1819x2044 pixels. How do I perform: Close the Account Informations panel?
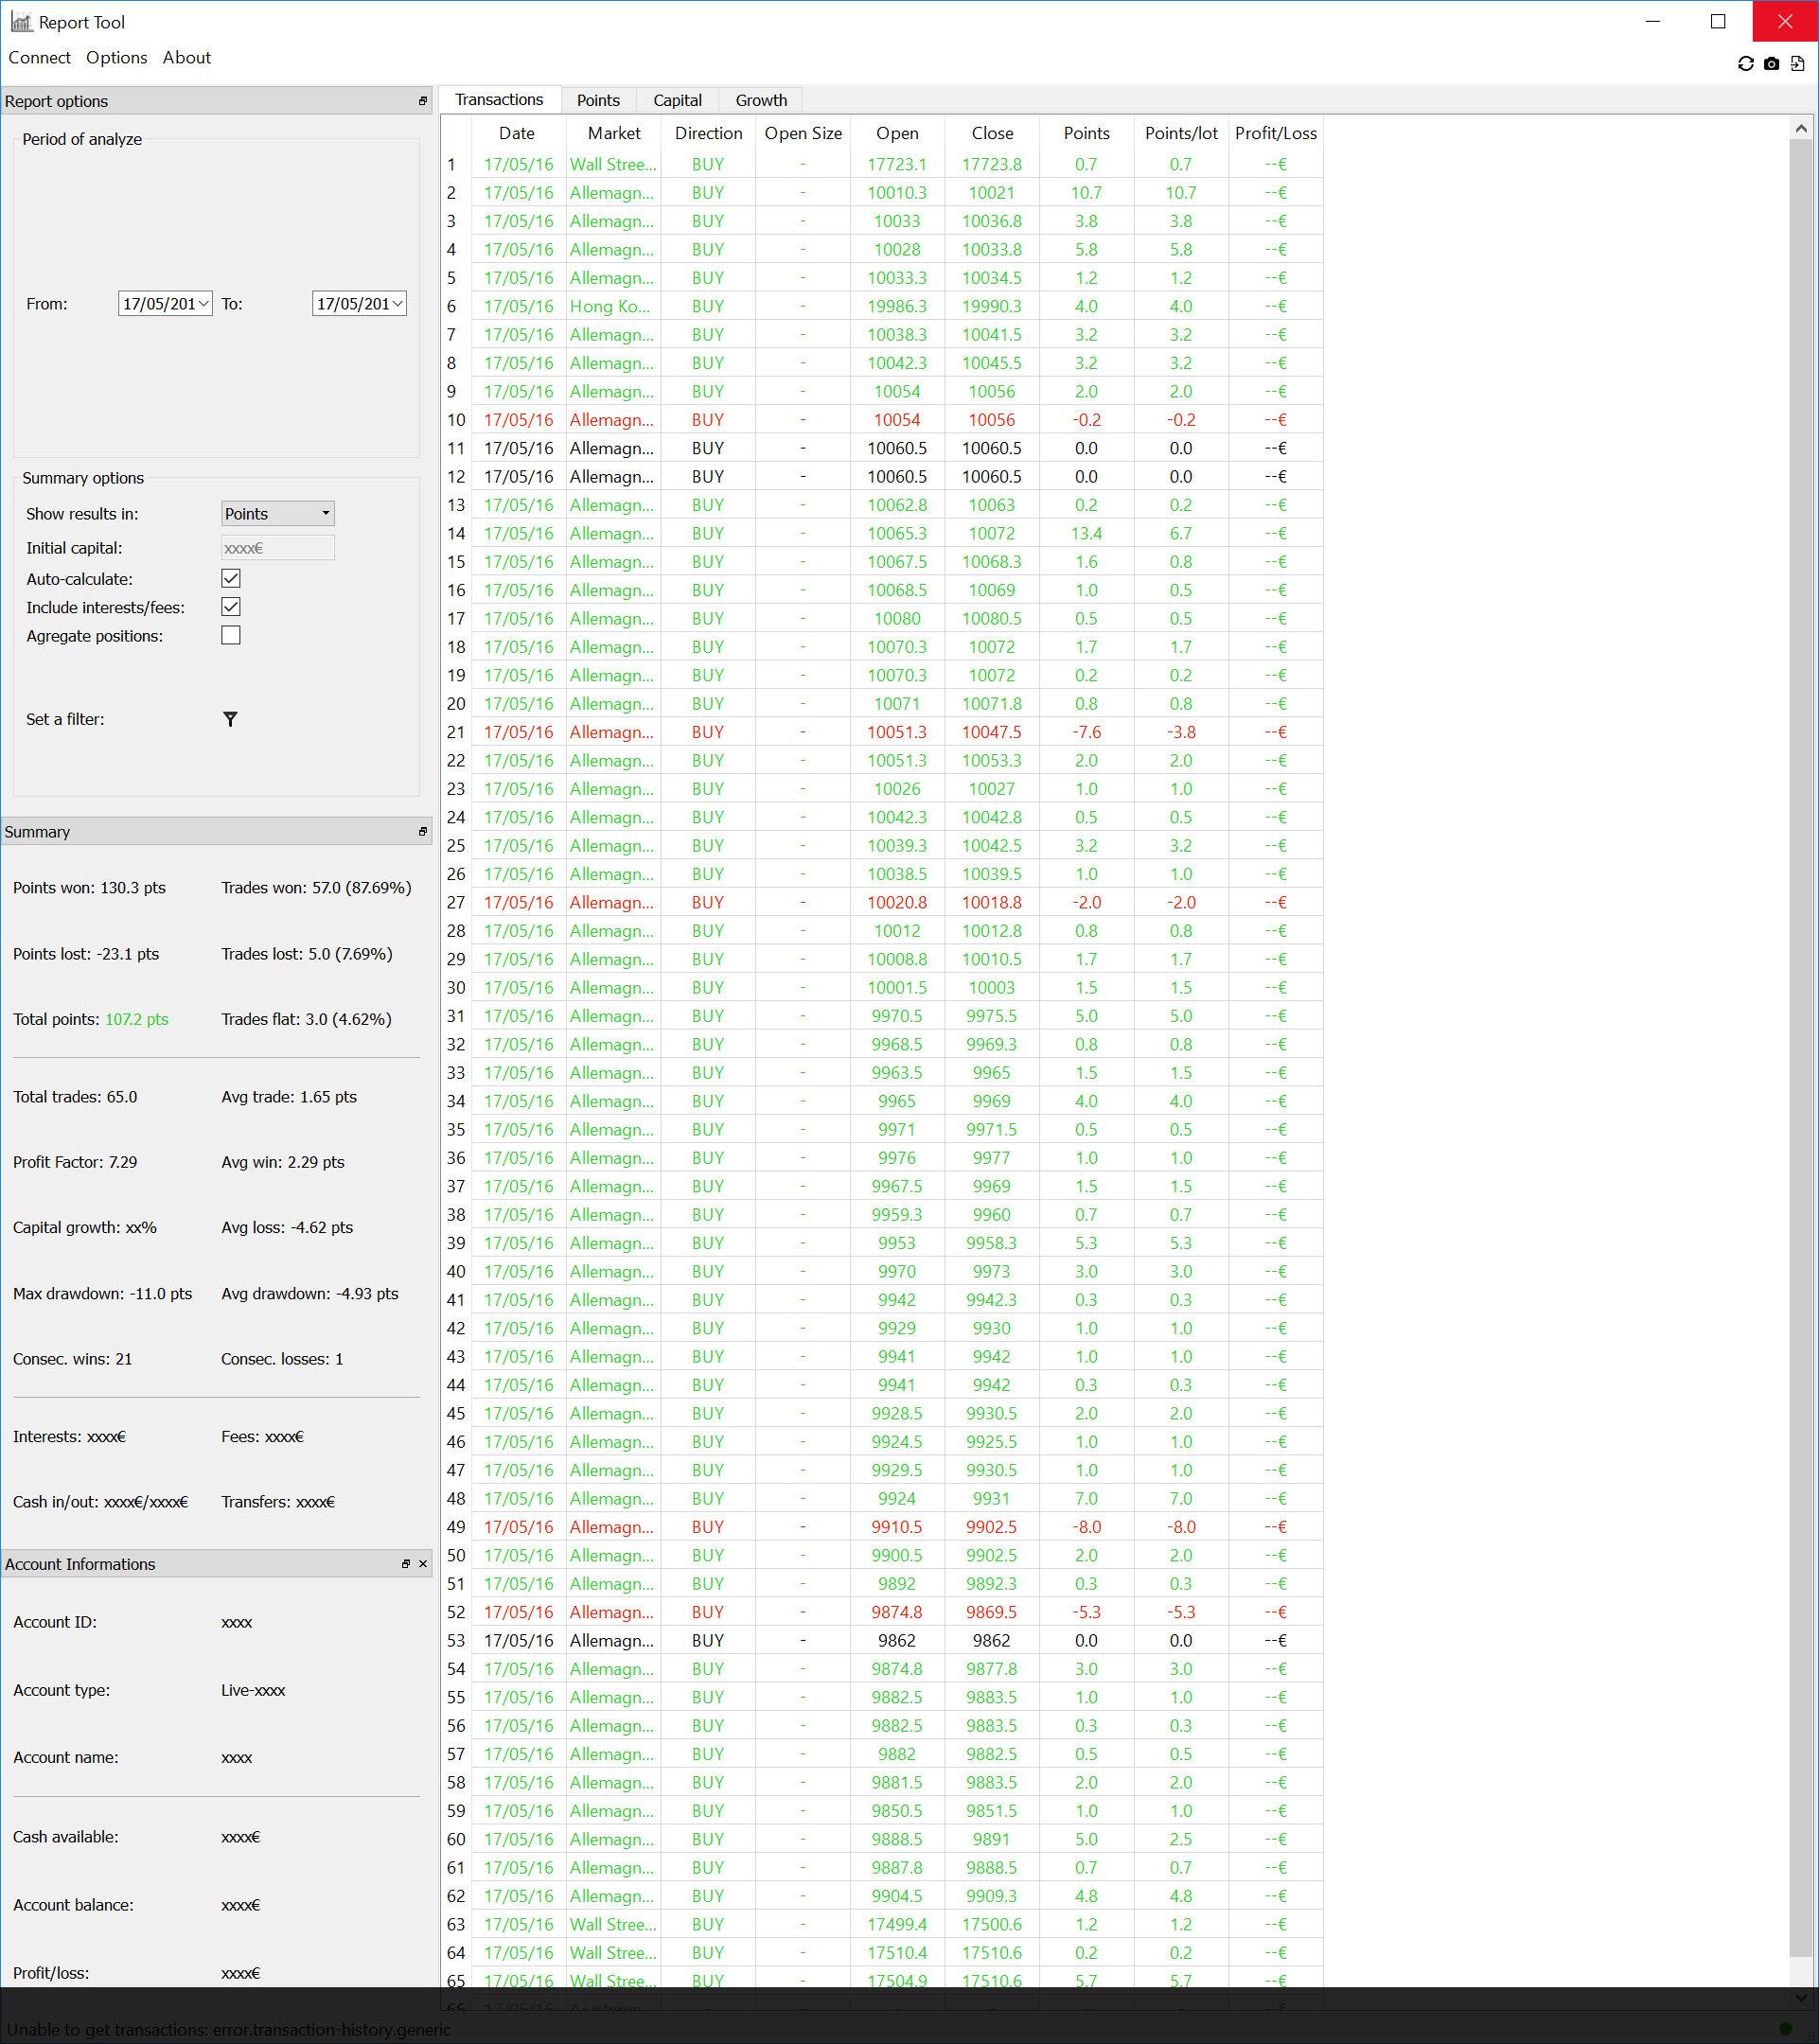pos(423,1564)
